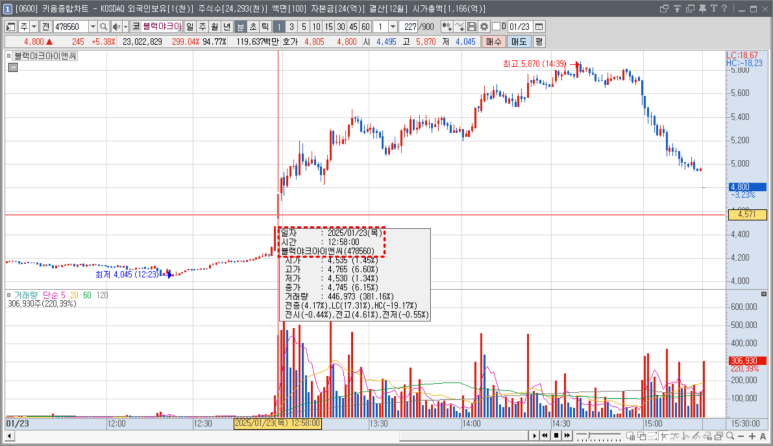Zoom in chart with plus icon
Image resolution: width=773 pixels, height=446 pixels.
click(752, 436)
